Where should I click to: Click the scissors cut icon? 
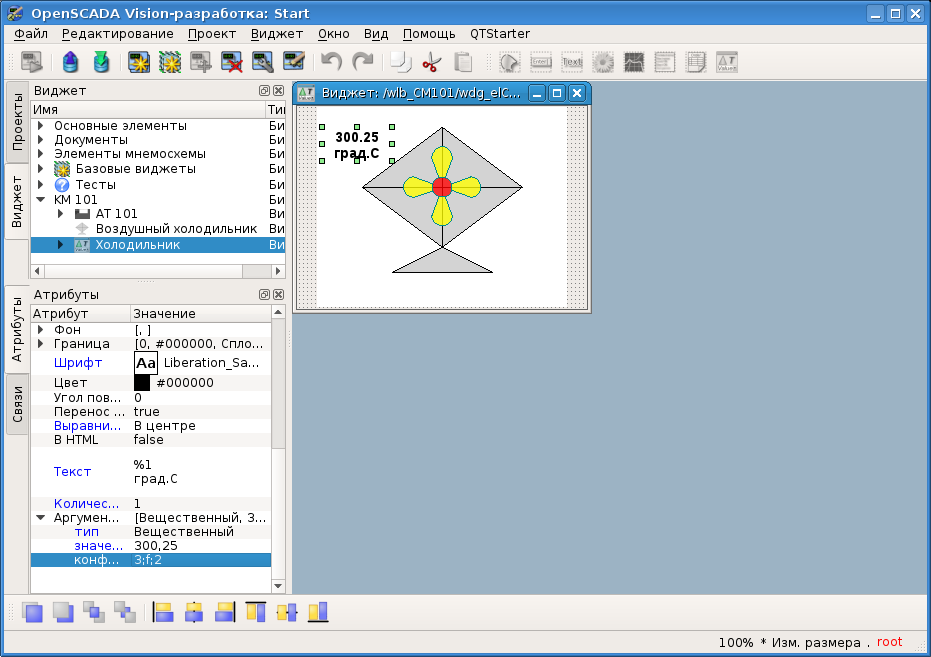[431, 62]
